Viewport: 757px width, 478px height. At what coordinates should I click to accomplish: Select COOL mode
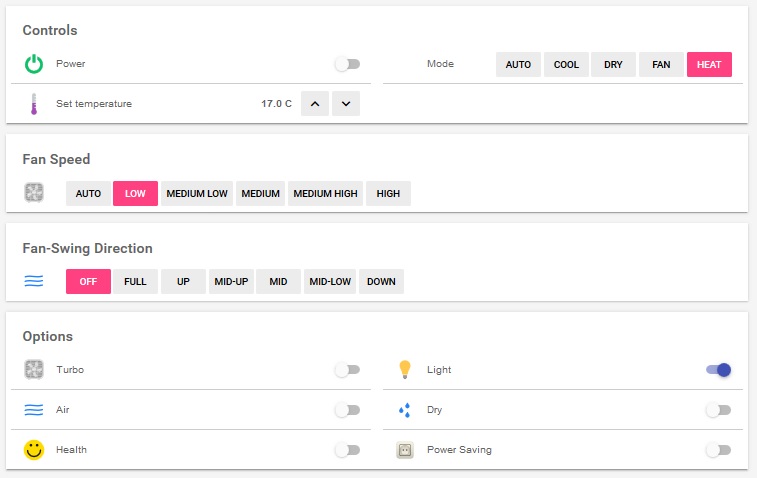pyautogui.click(x=566, y=65)
